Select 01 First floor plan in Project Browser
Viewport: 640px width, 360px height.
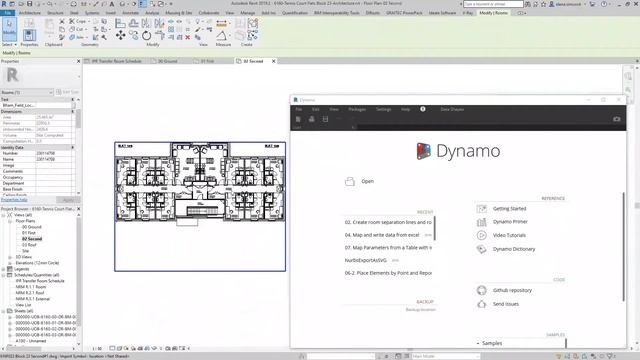click(29, 233)
